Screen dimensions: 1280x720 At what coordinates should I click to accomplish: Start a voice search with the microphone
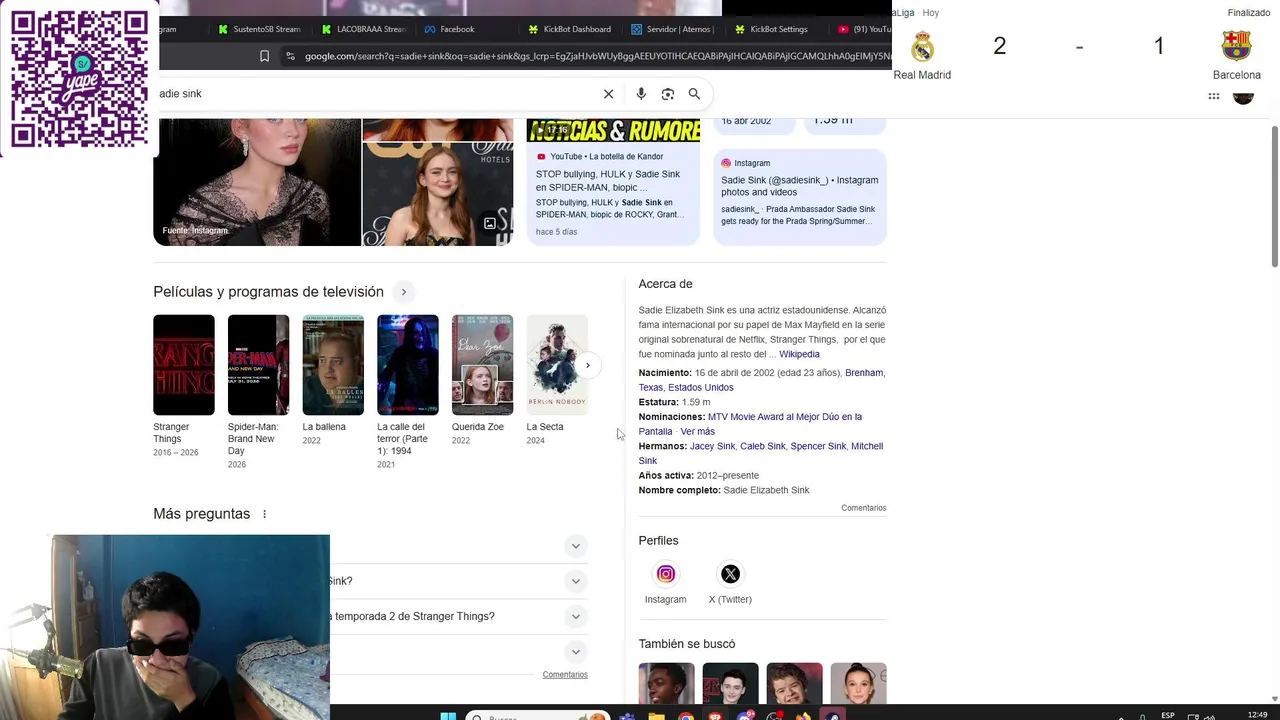coord(641,94)
